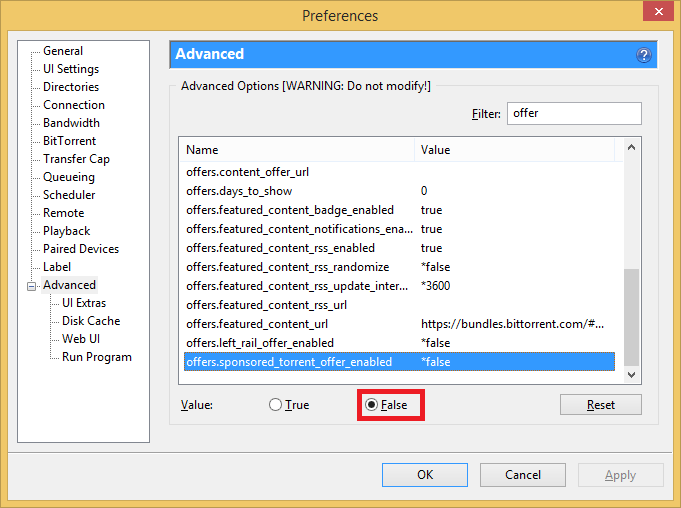Click the Cancel button
This screenshot has width=681, height=508.
(522, 475)
